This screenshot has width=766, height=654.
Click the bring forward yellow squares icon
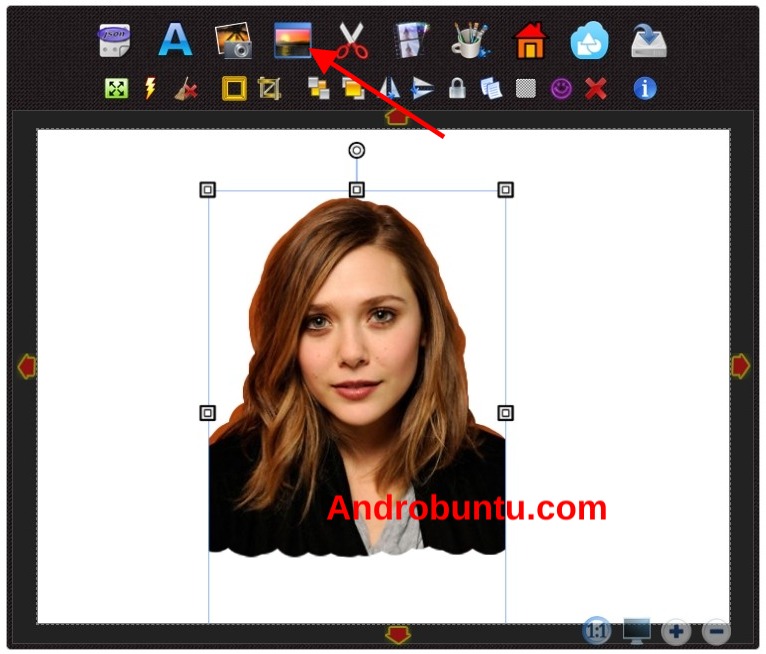pos(353,89)
